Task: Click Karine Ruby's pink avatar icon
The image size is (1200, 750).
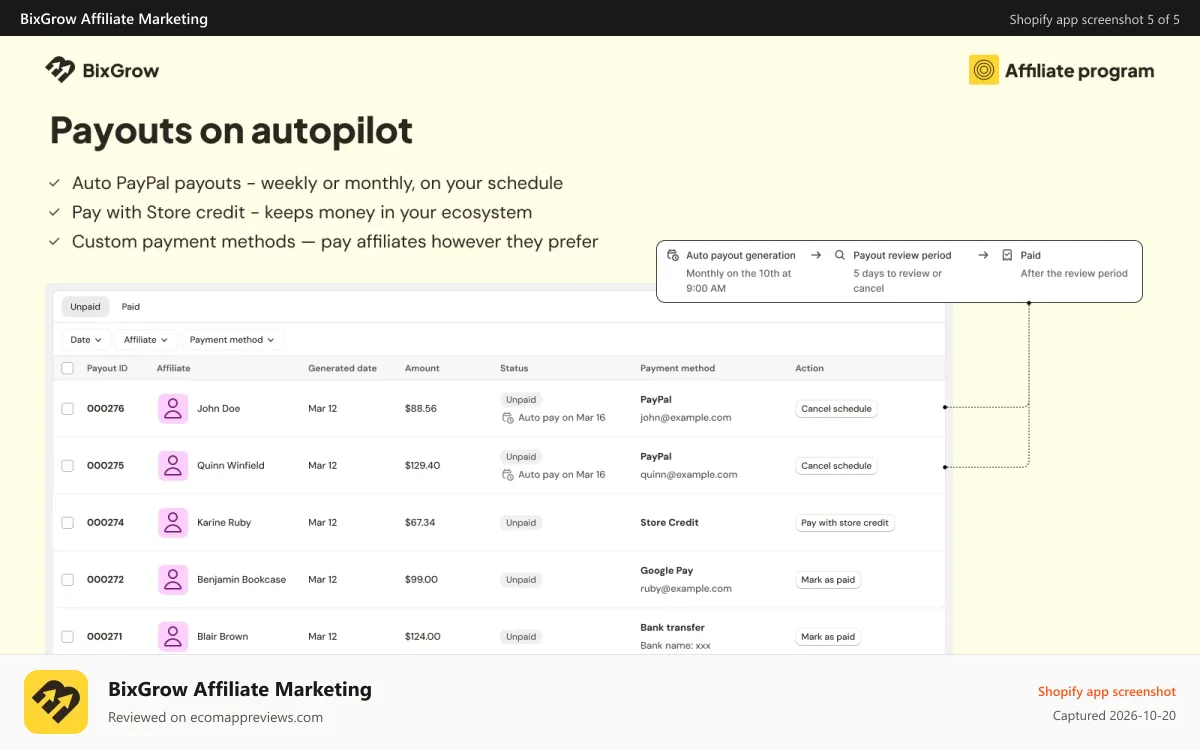Action: click(173, 522)
